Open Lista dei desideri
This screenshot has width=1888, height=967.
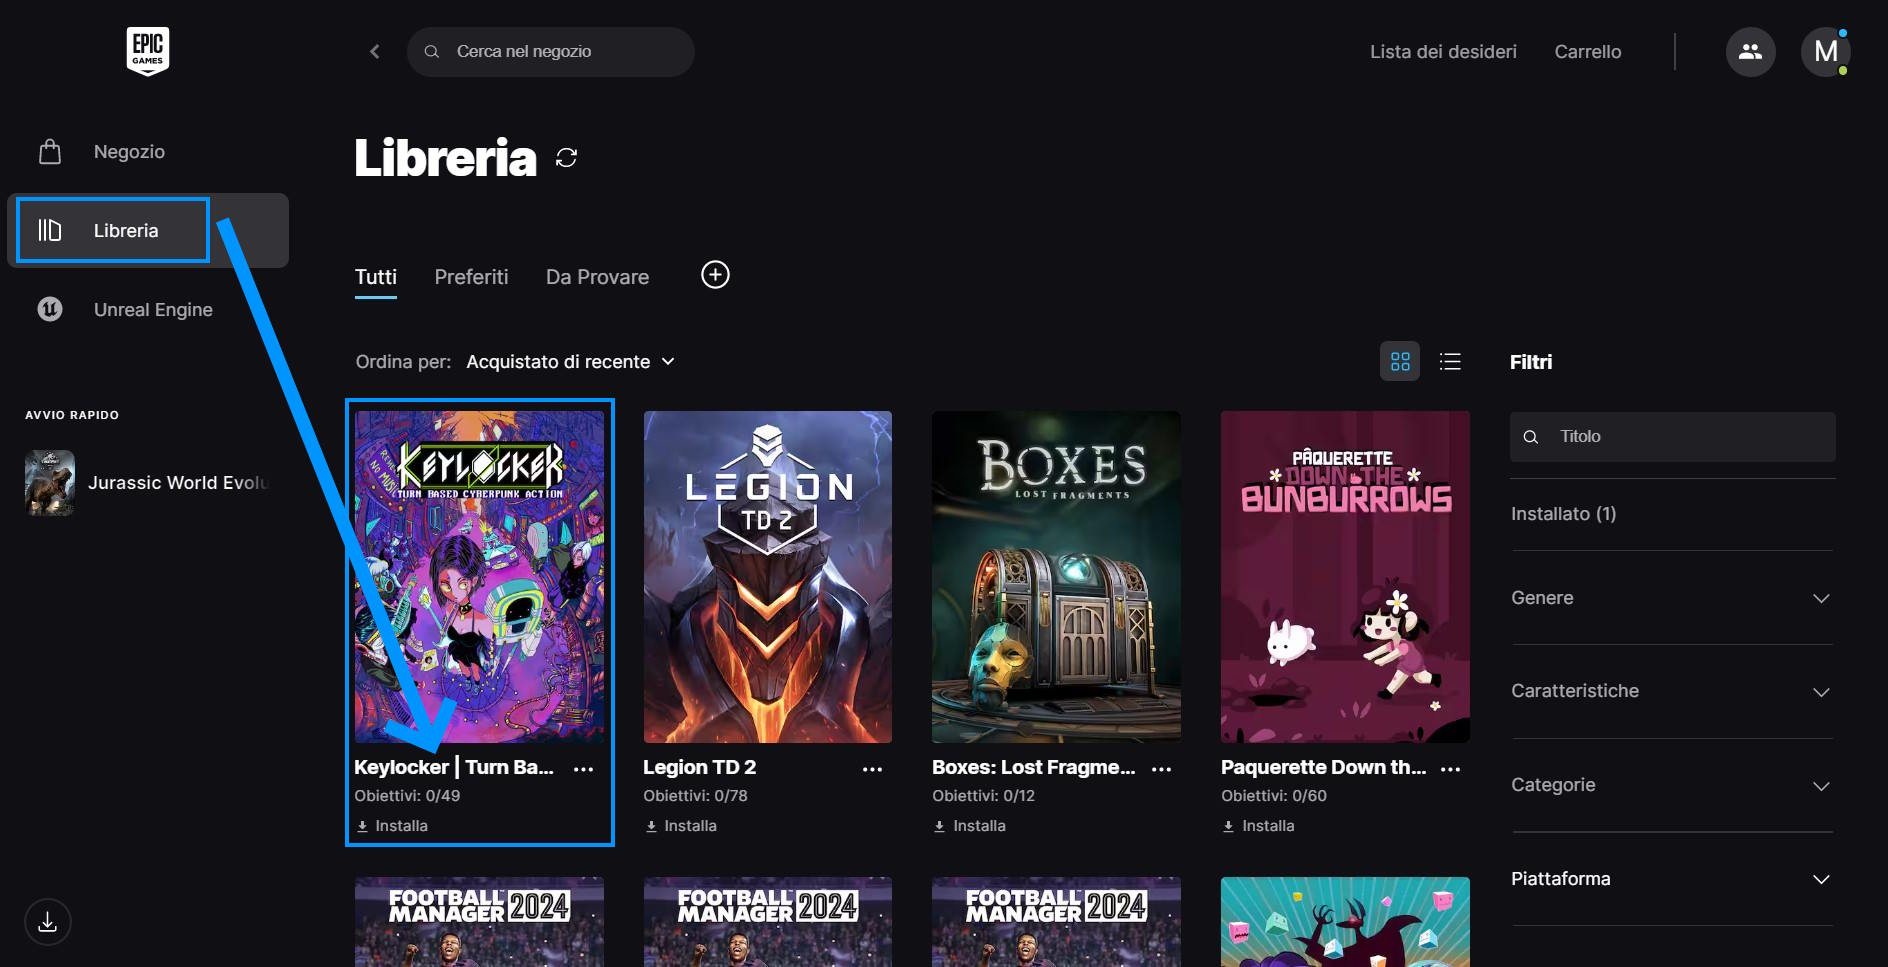coord(1443,51)
